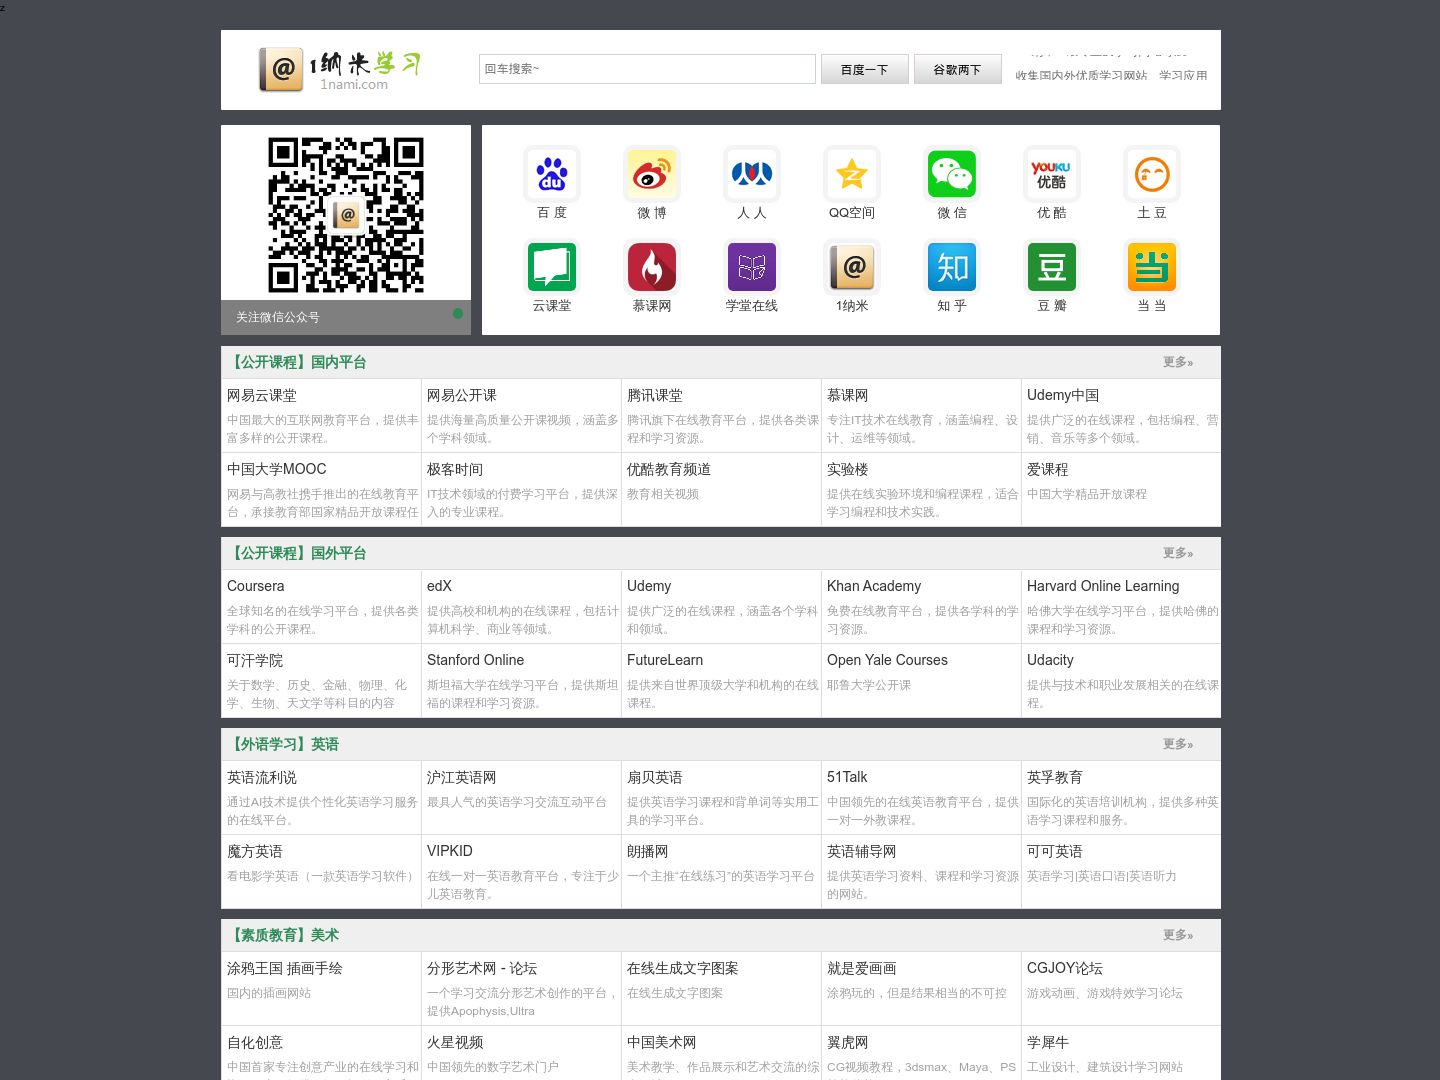Open 【公开课程】国外平台 category heading
The image size is (1440, 1080).
(x=297, y=553)
